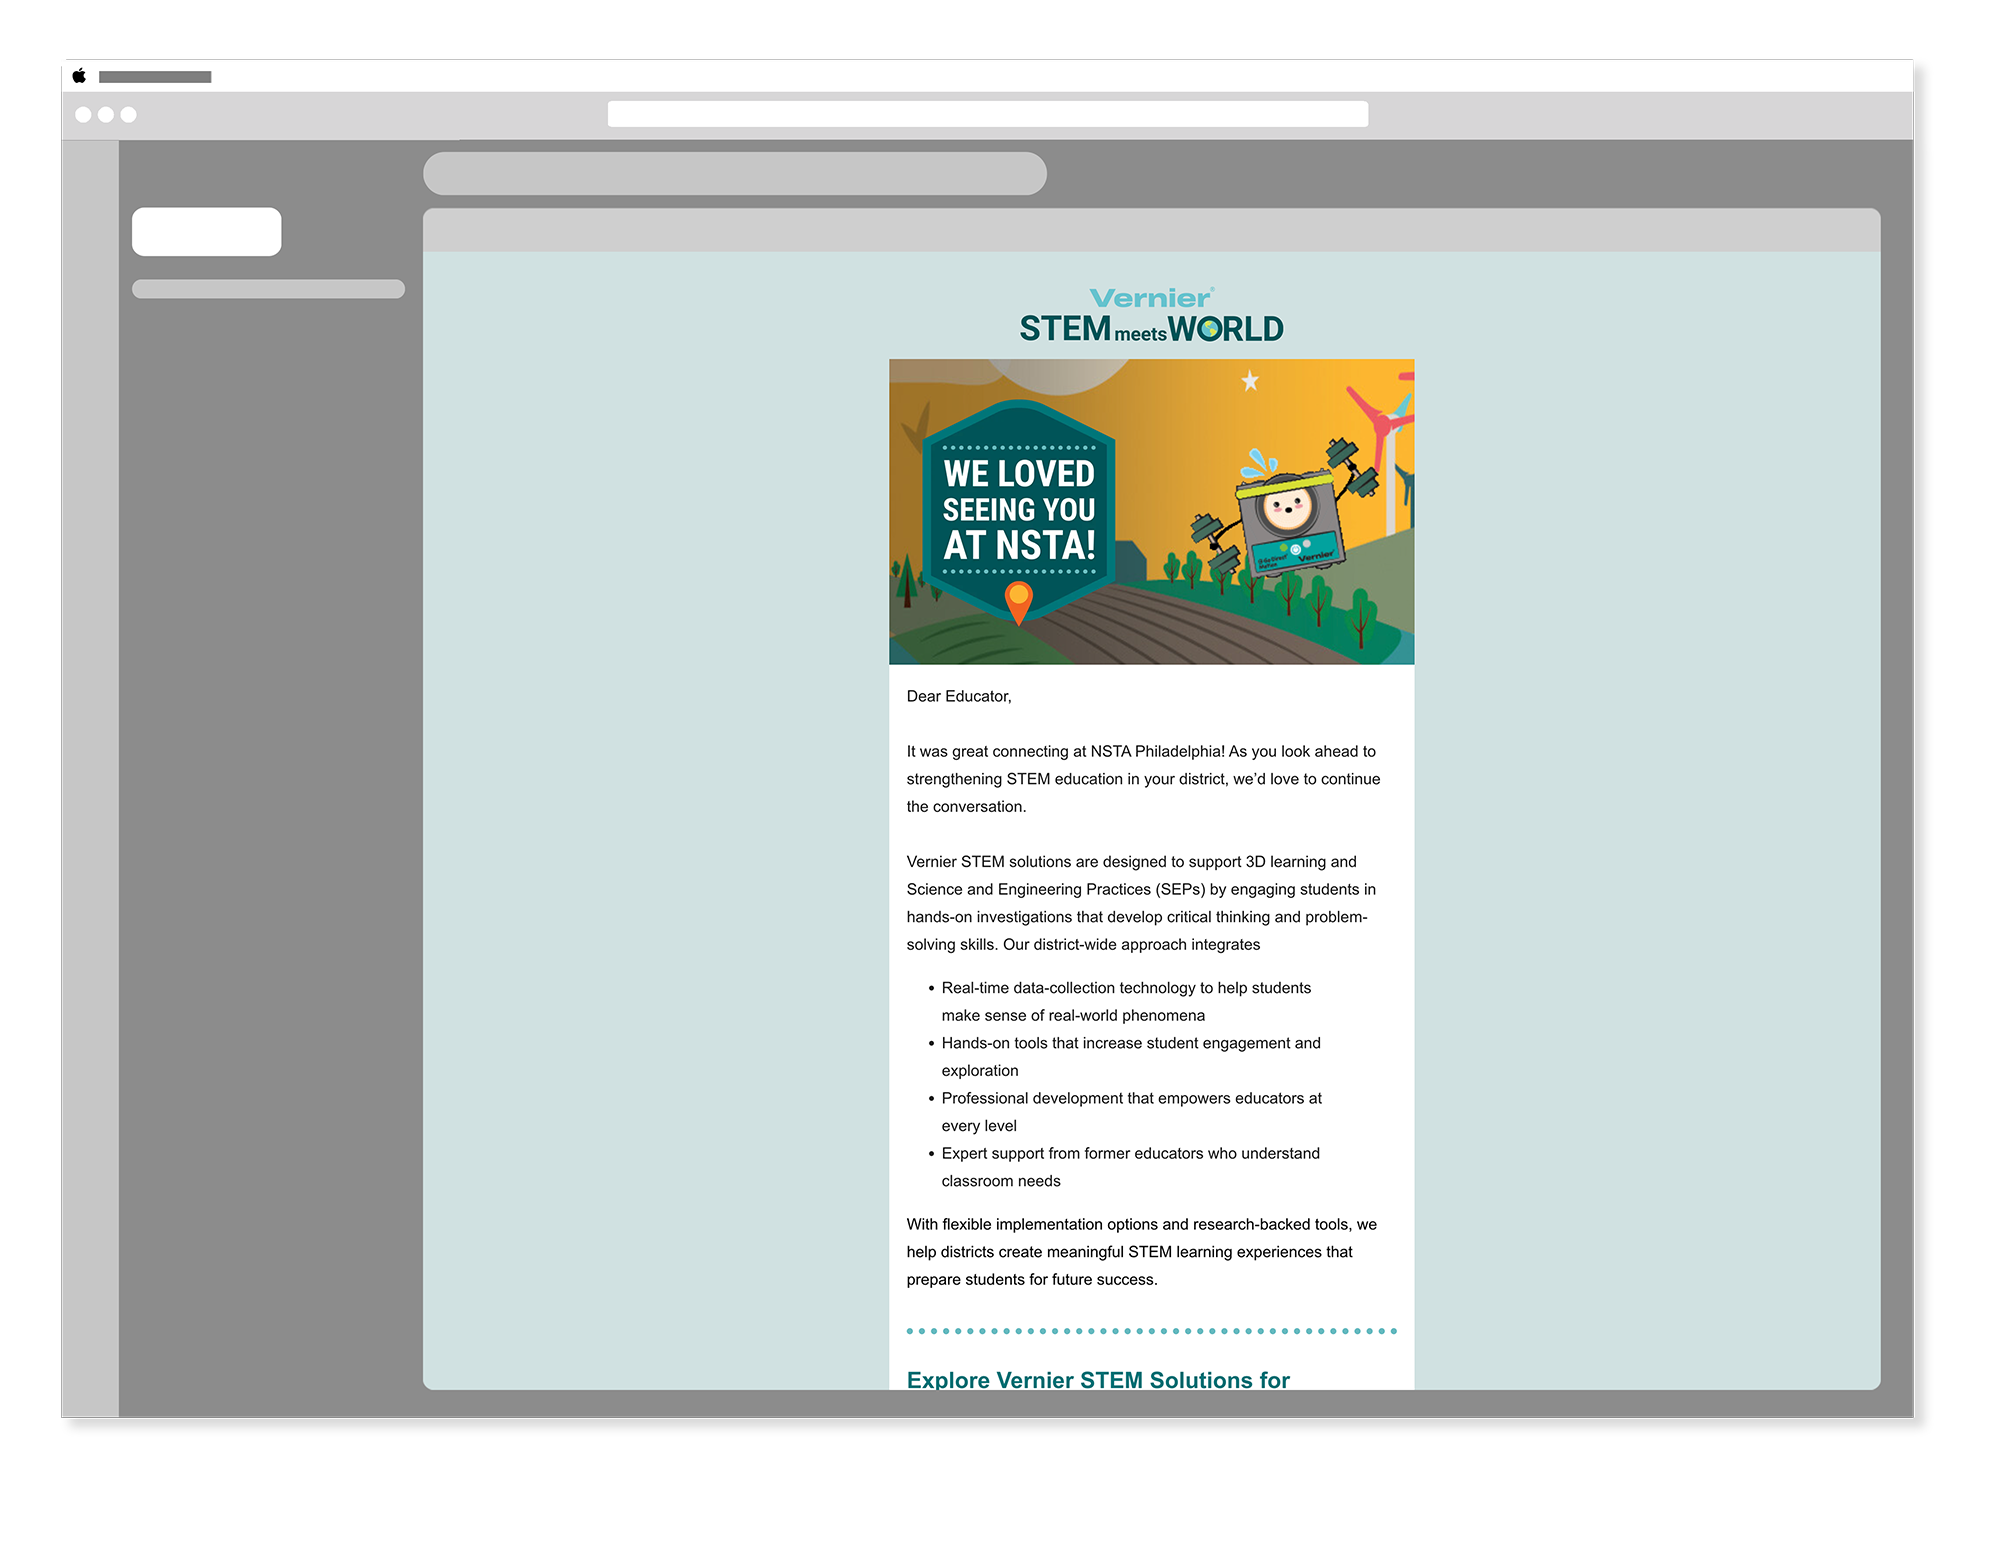Click the 'We loved seeing you at NSTA' banner
The height and width of the screenshot is (1562, 2000).
pyautogui.click(x=1151, y=511)
